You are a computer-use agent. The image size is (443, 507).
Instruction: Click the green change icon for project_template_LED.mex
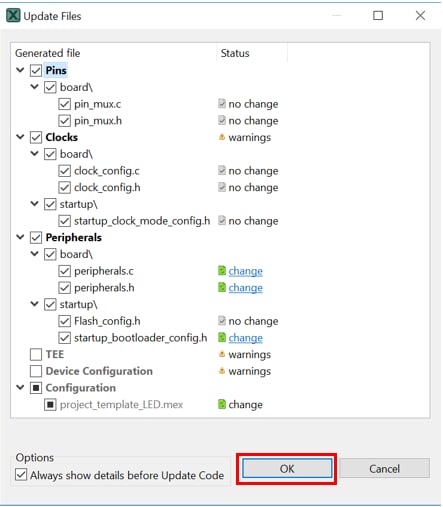coord(222,404)
